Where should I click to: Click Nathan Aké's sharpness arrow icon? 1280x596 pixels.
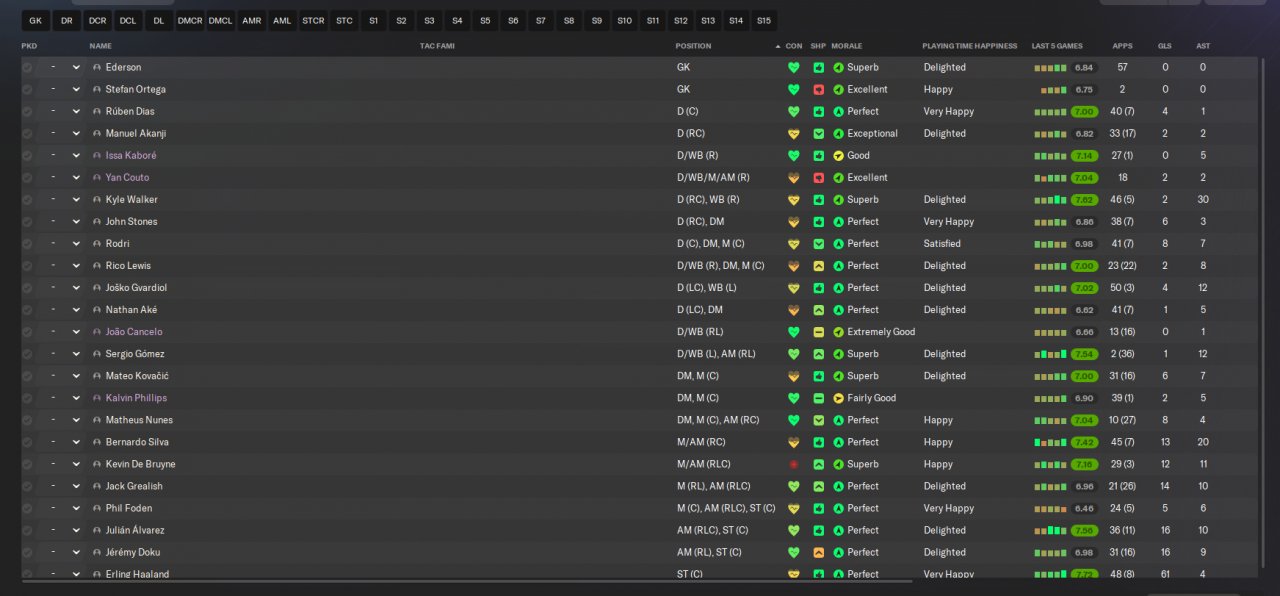coord(819,310)
